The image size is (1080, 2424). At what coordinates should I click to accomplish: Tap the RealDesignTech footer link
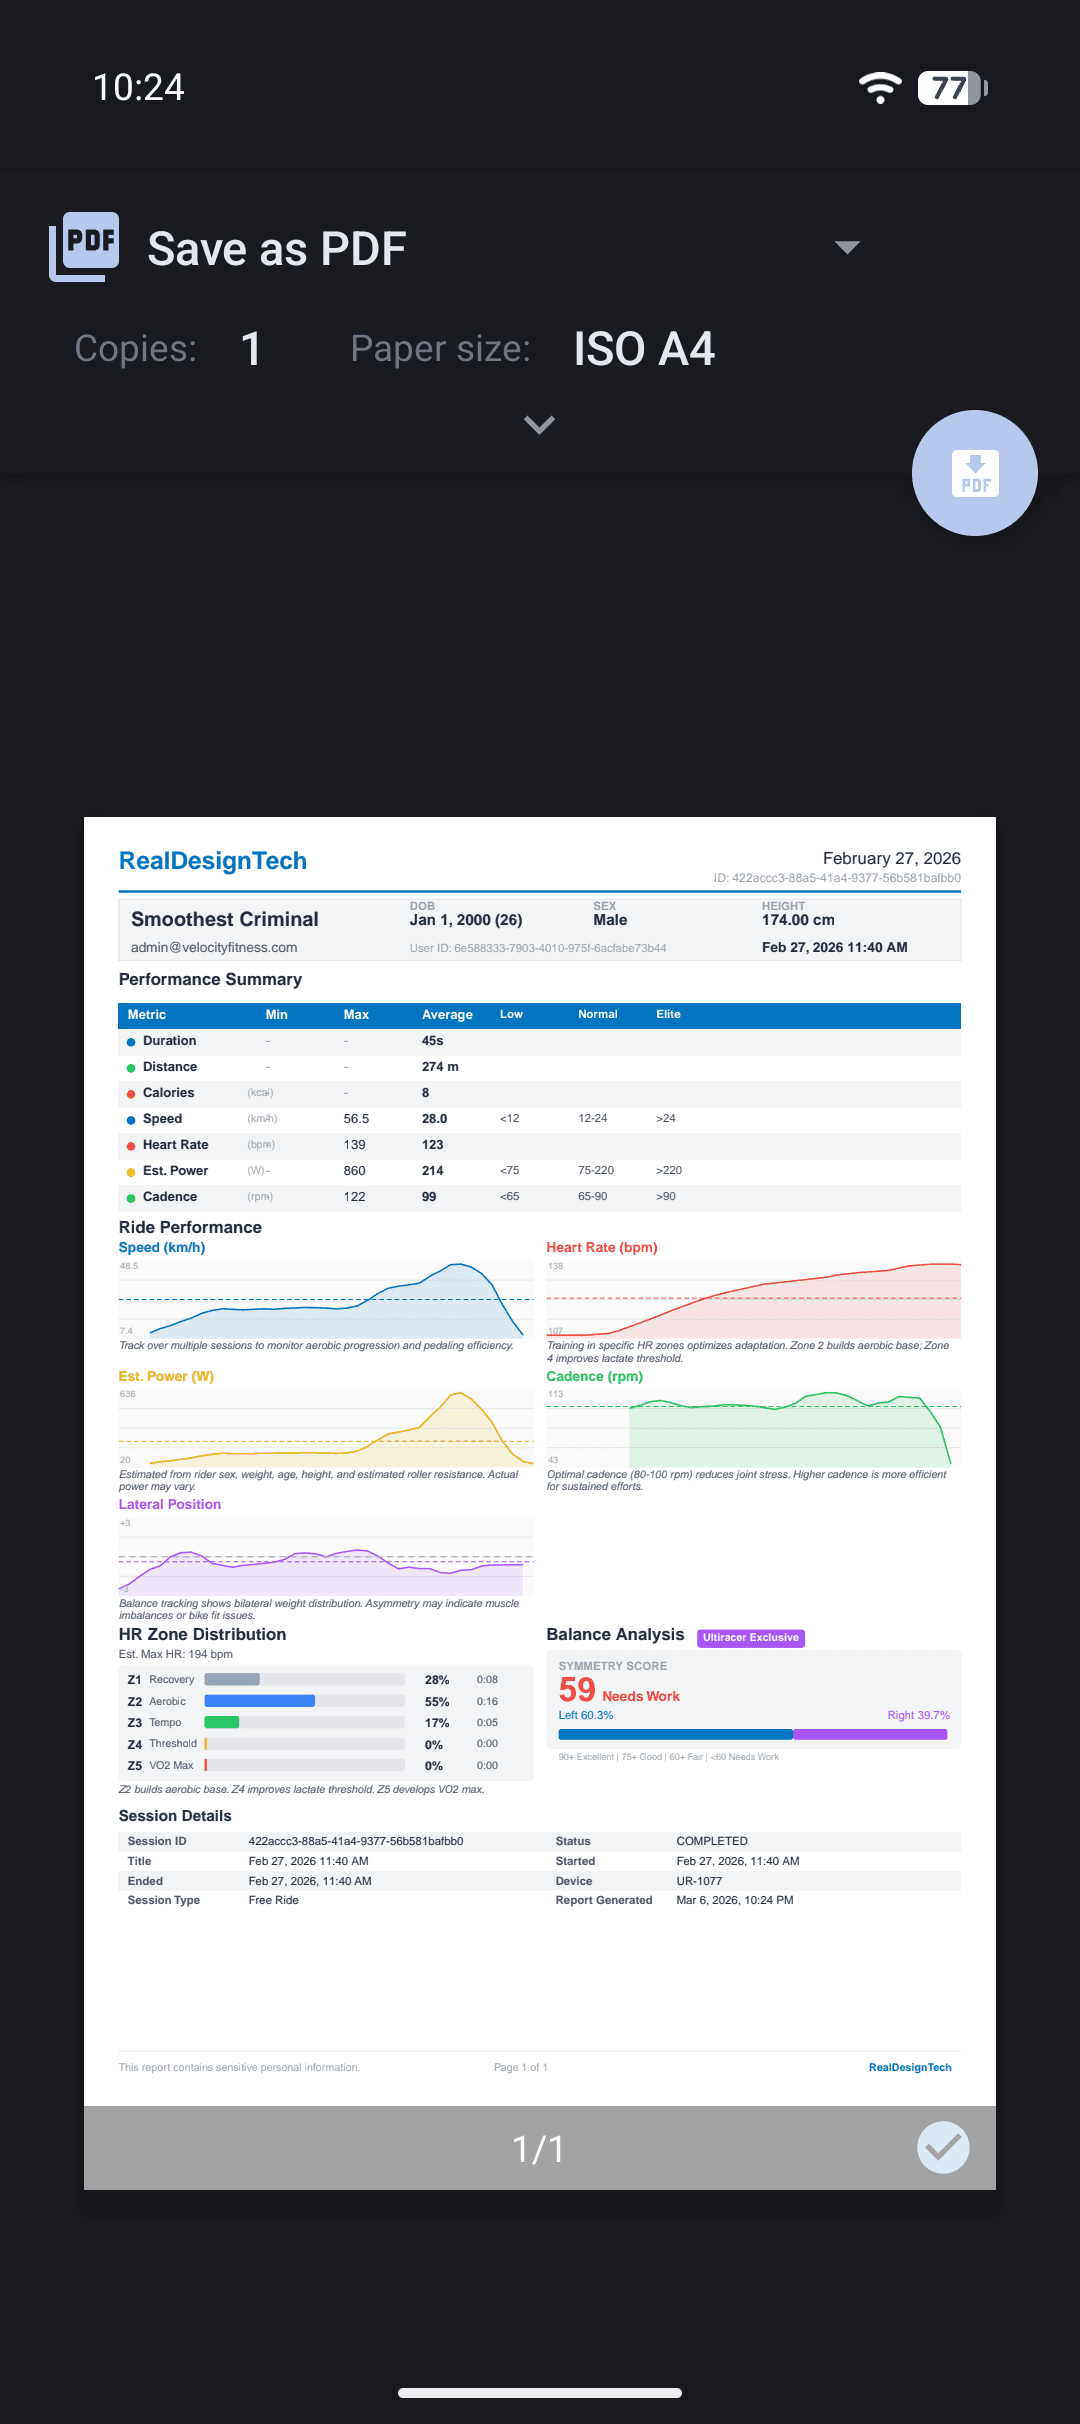pyautogui.click(x=910, y=2067)
